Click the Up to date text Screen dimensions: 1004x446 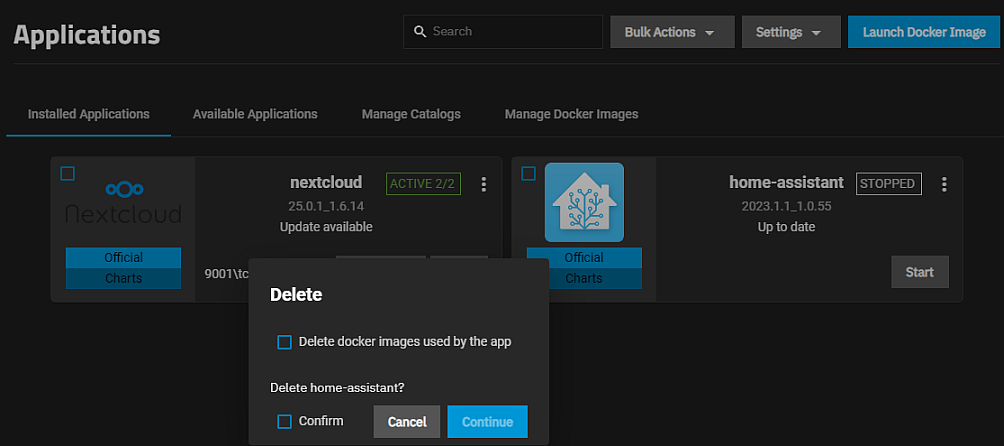click(x=786, y=227)
